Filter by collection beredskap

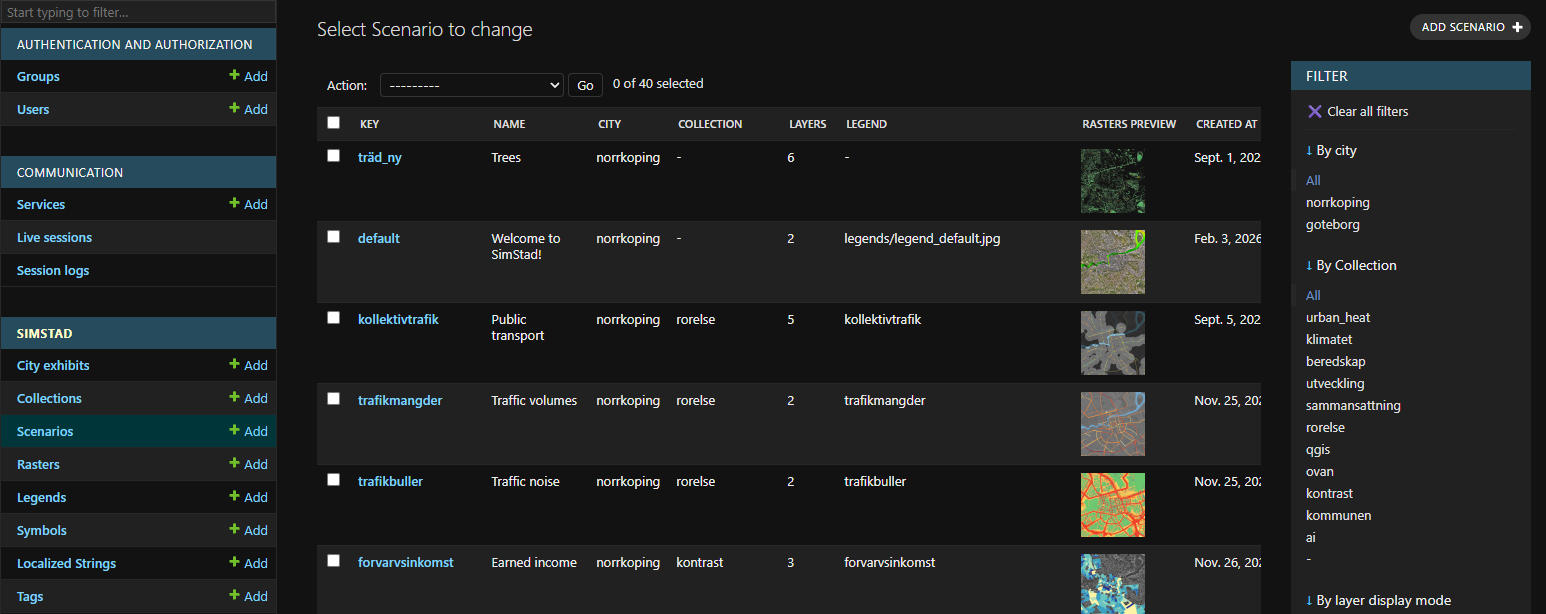click(x=1336, y=361)
